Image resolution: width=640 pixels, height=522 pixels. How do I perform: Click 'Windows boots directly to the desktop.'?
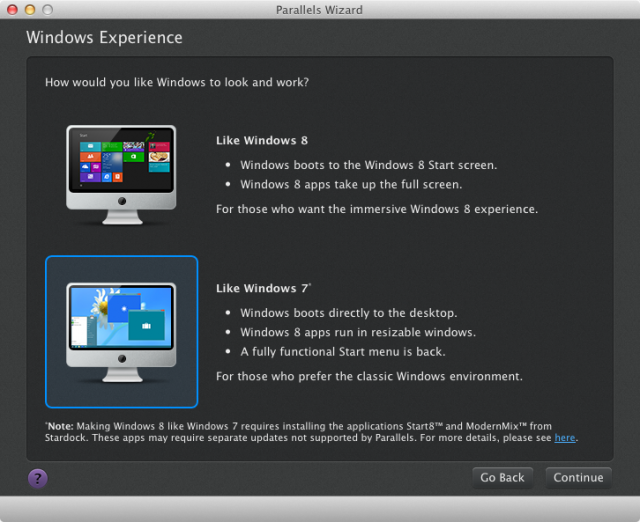[349, 313]
